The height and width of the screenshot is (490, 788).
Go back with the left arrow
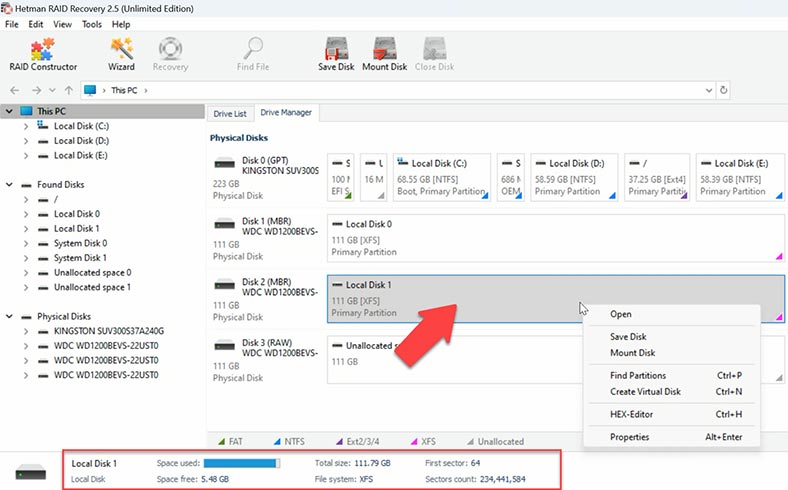click(x=15, y=90)
